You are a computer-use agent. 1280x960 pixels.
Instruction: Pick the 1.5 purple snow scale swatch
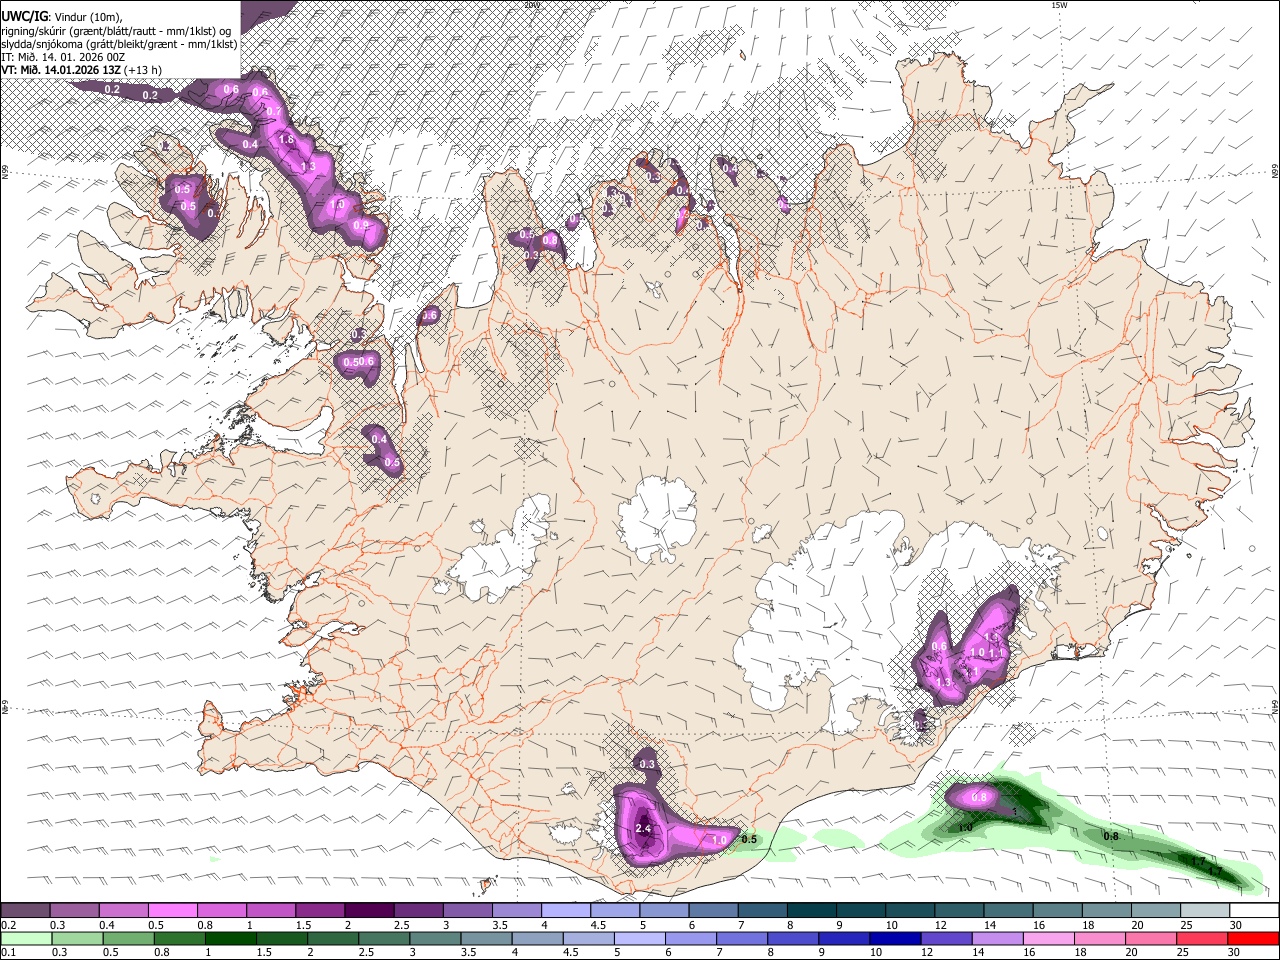(x=320, y=910)
